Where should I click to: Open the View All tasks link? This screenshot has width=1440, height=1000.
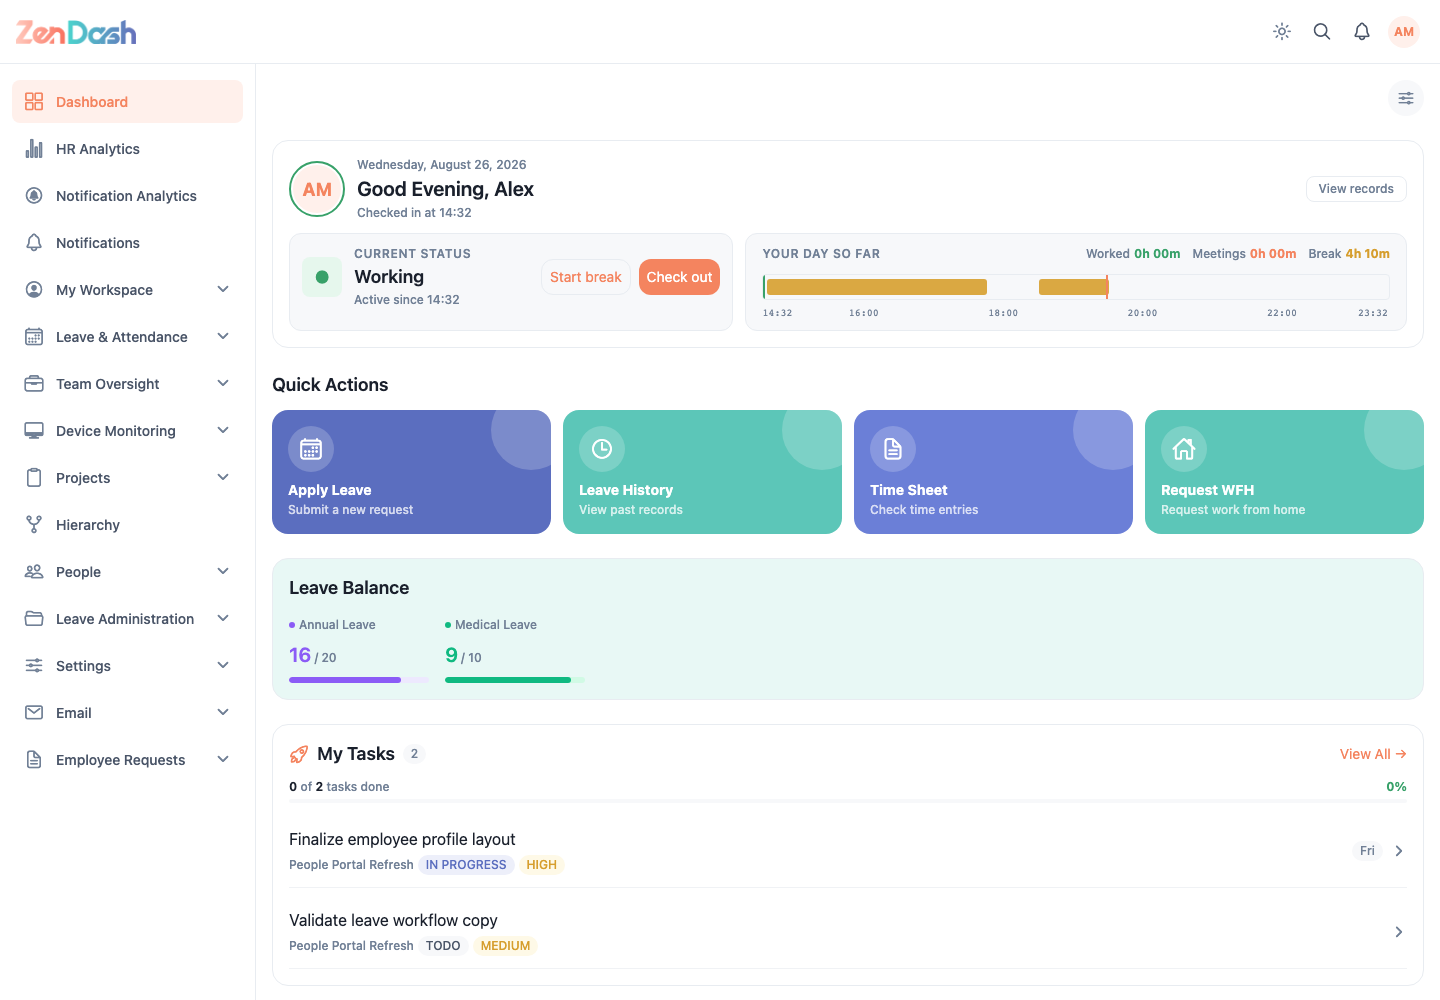[x=1373, y=754]
